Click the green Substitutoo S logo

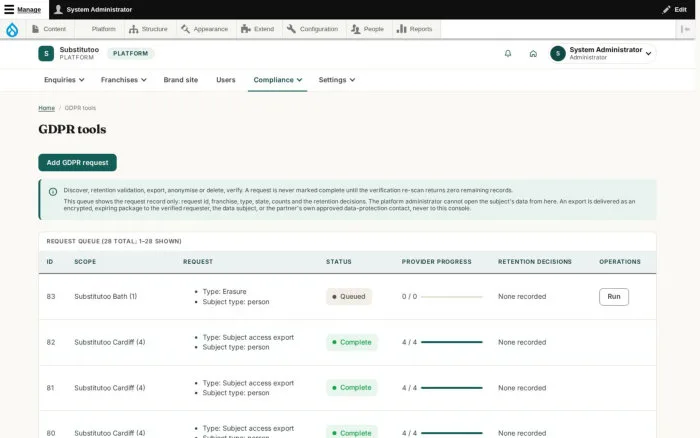click(x=46, y=54)
